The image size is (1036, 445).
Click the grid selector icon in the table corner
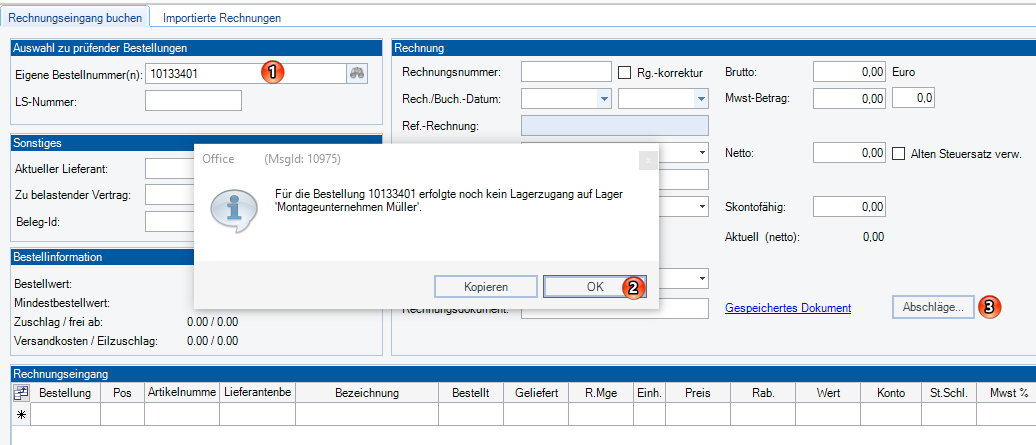[x=20, y=393]
